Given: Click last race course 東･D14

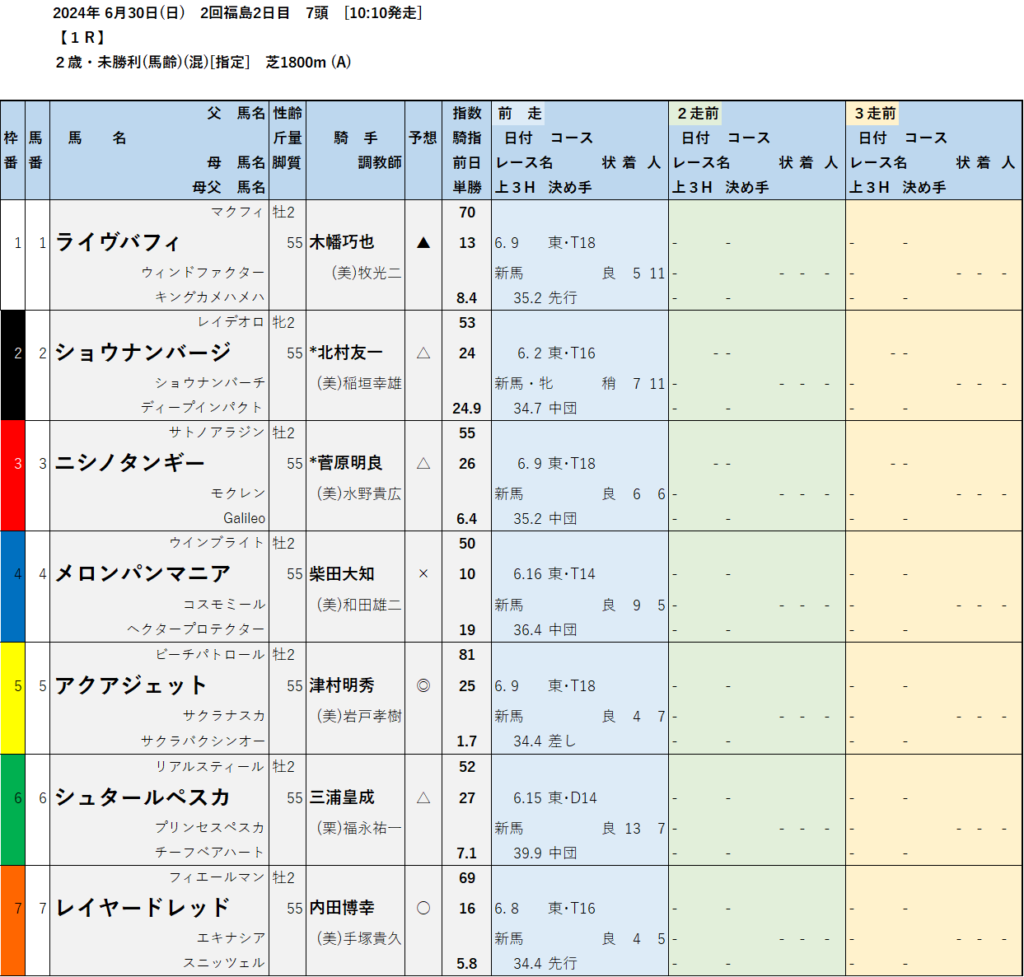Looking at the screenshot, I should tap(572, 797).
